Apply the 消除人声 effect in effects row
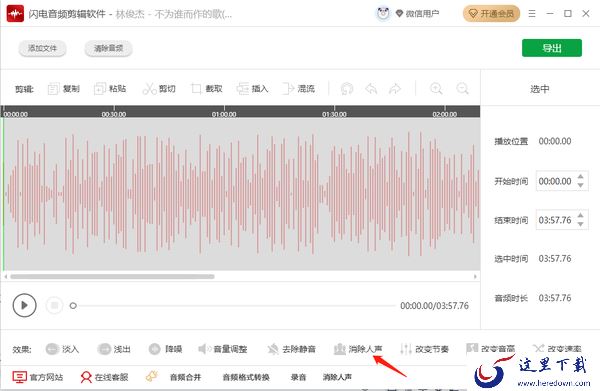This screenshot has height=391, width=600. click(x=358, y=349)
